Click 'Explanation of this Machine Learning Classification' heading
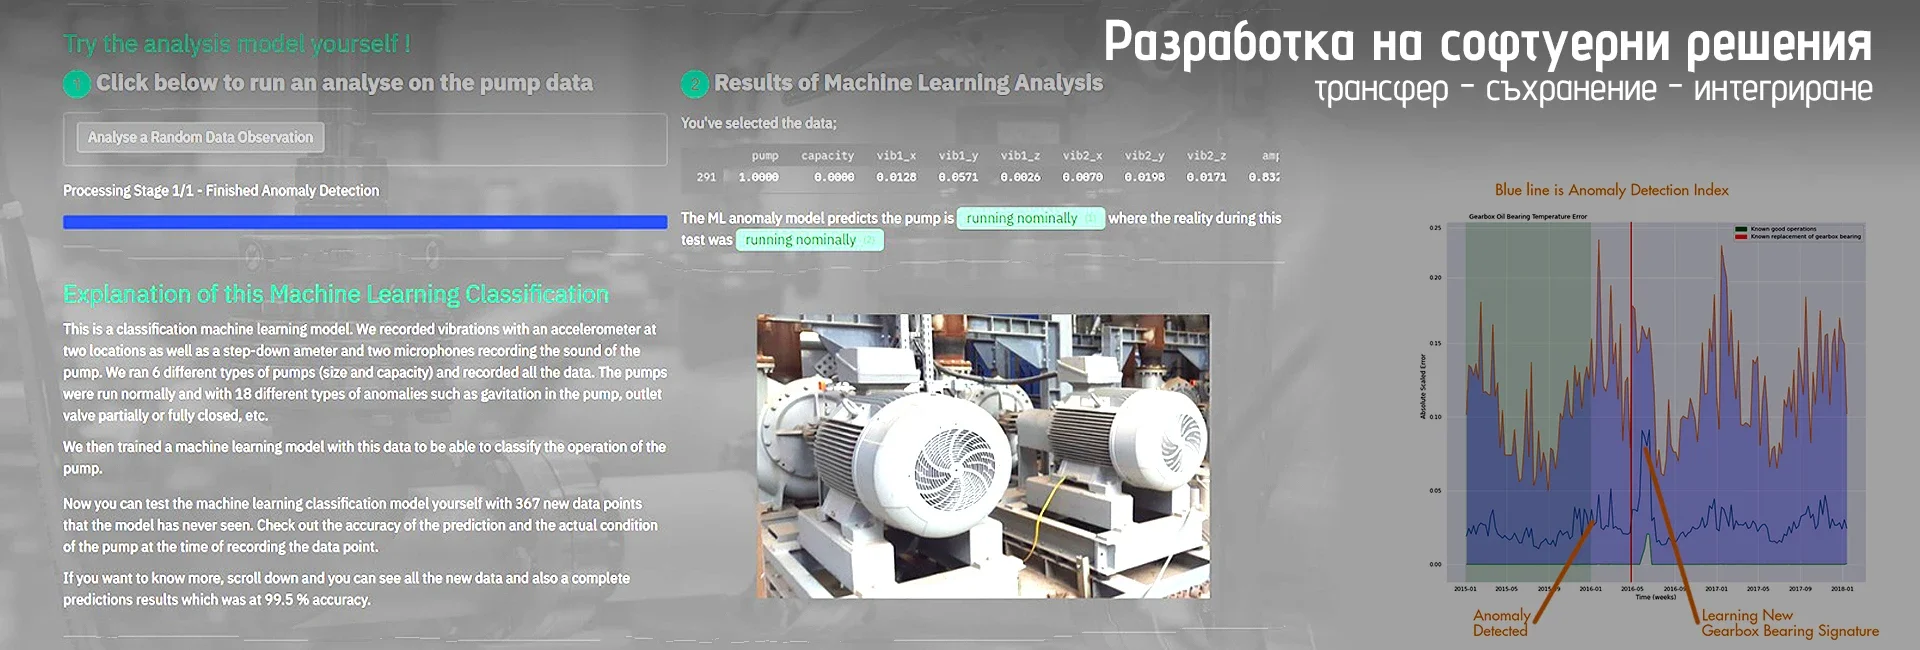 [x=336, y=294]
